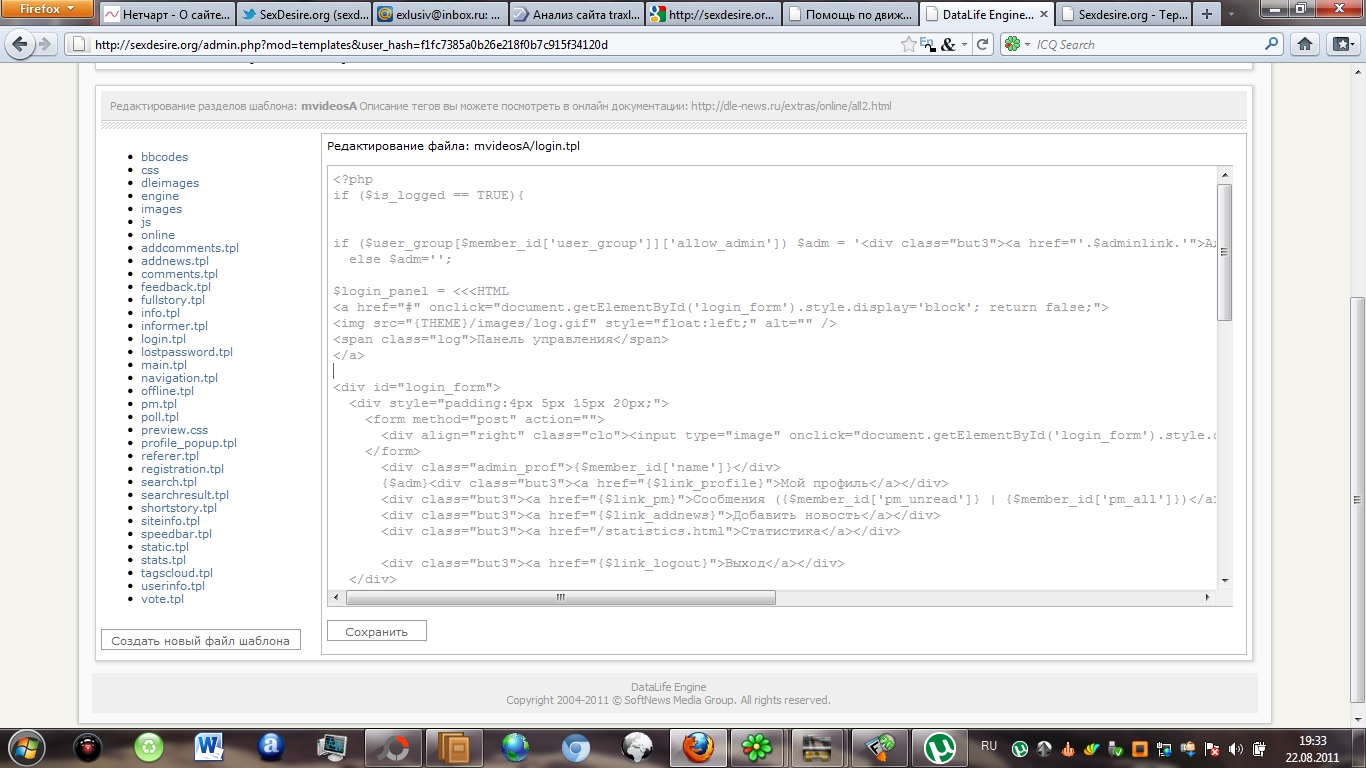
Task: Click the code editor vertical scrollbar thumb
Action: (x=1224, y=252)
